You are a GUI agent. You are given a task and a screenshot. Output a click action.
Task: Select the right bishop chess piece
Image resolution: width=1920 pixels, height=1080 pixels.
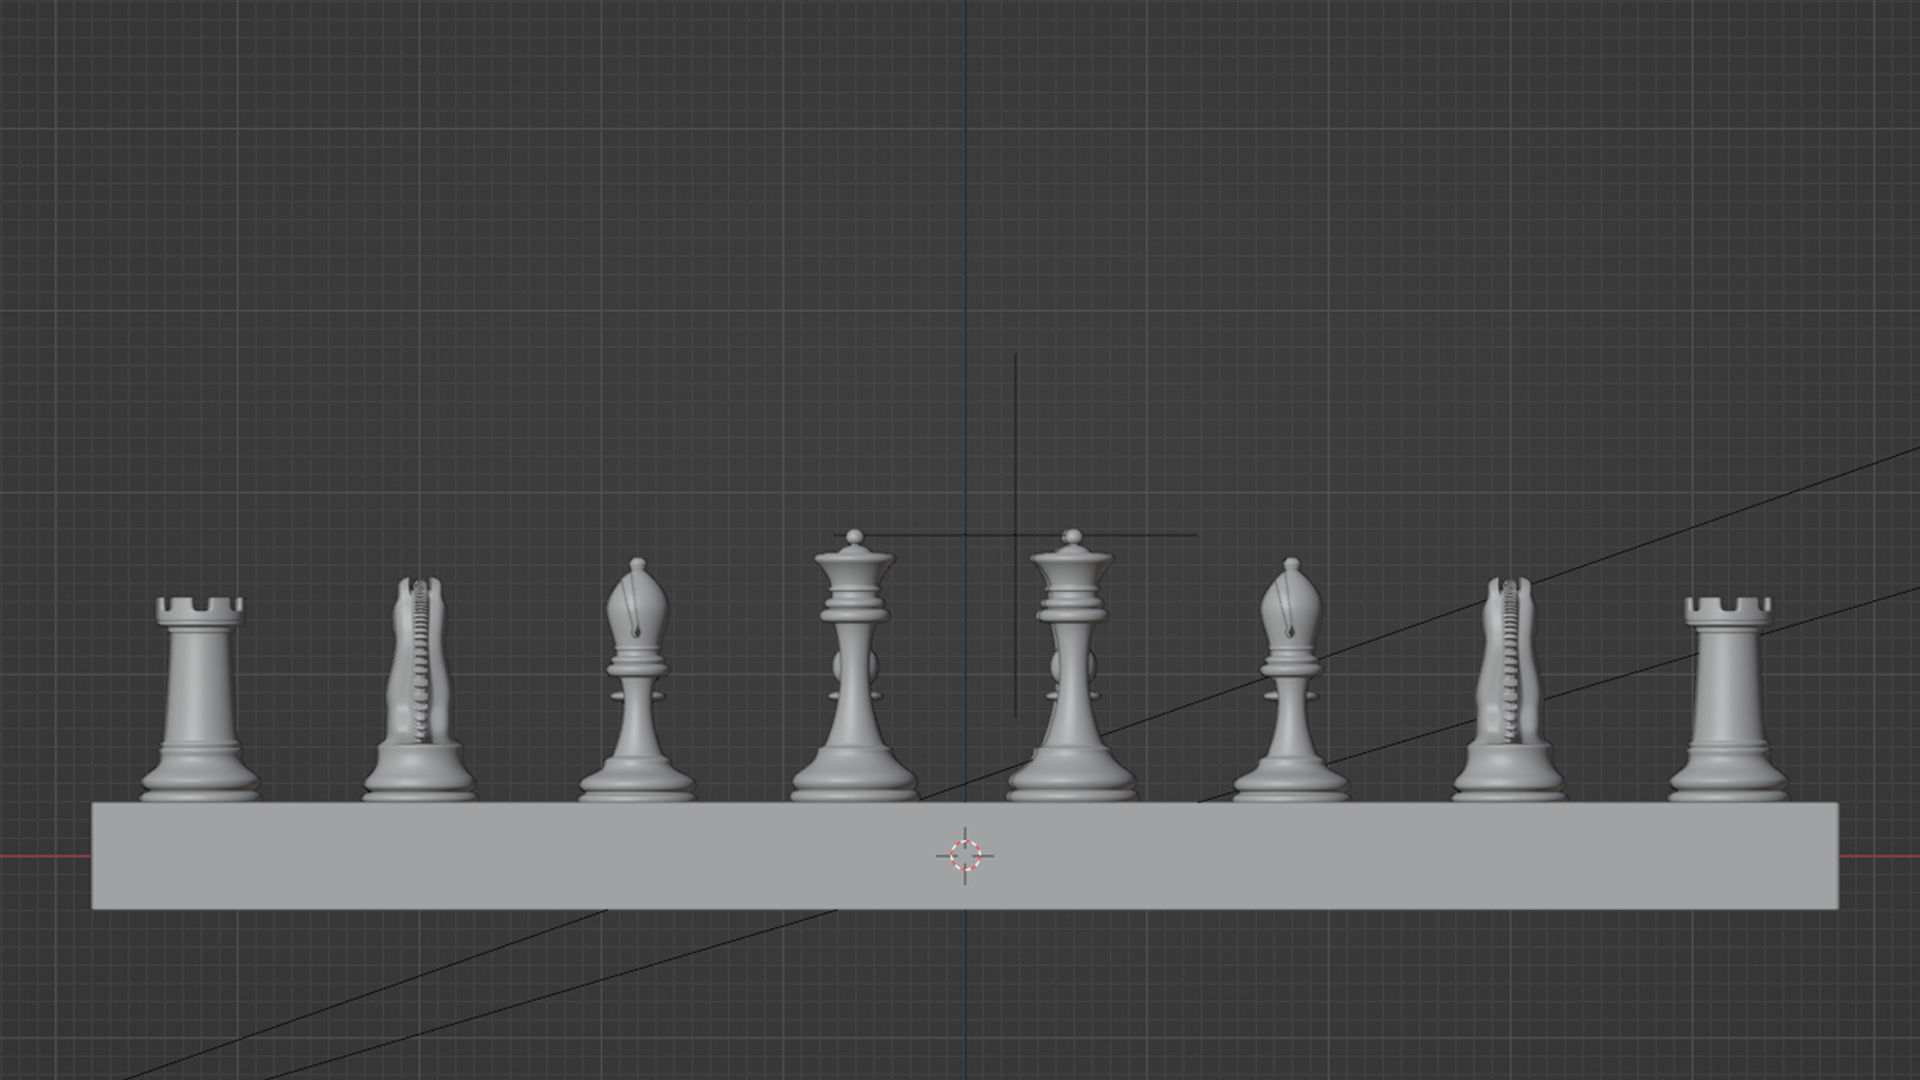pos(1291,680)
